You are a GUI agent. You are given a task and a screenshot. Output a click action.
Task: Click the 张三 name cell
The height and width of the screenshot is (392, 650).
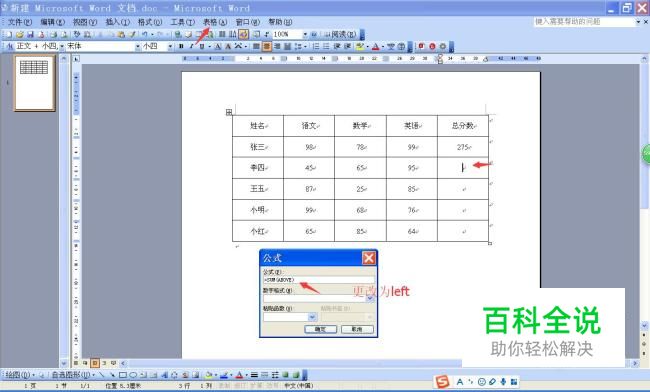pyautogui.click(x=258, y=147)
